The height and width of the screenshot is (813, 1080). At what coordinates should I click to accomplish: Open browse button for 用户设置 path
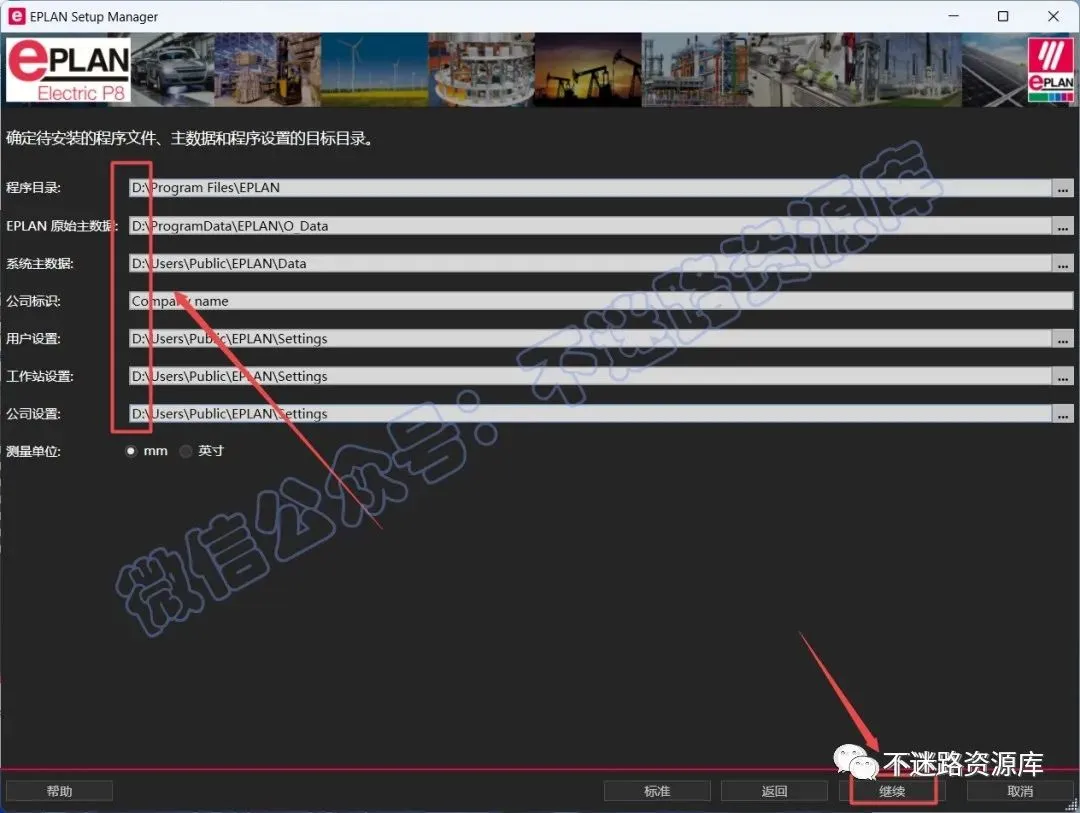coord(1063,338)
